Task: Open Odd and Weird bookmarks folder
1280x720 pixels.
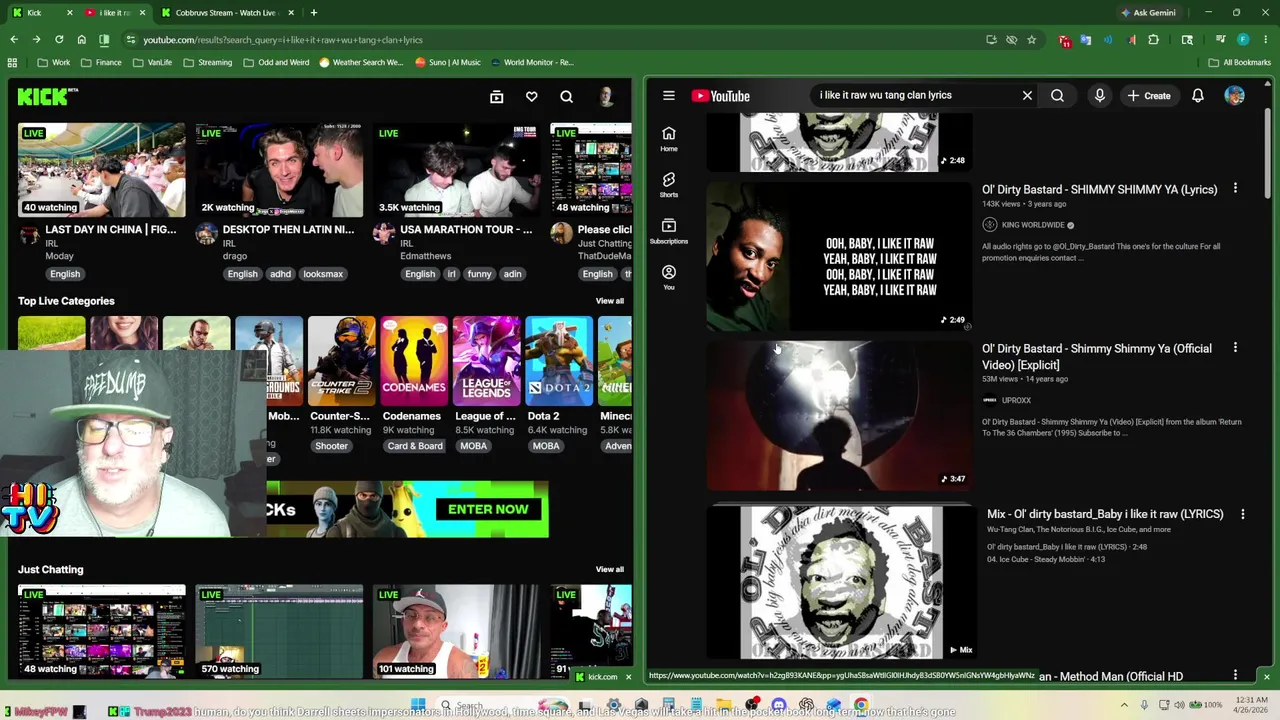Action: 276,62
